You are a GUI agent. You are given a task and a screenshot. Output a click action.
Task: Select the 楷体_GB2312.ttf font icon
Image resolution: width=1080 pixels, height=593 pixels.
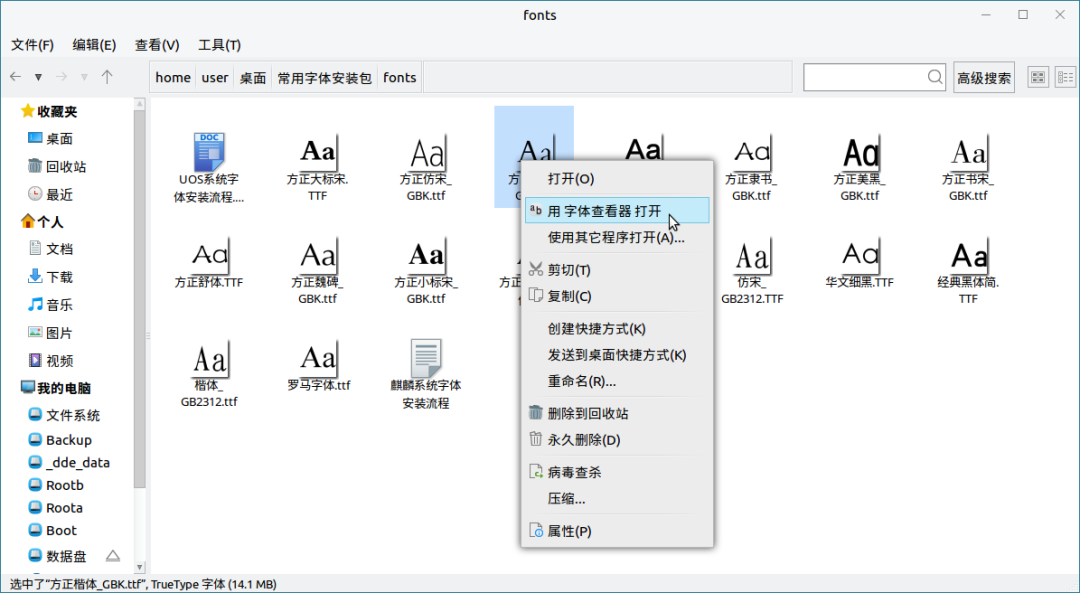pyautogui.click(x=209, y=358)
